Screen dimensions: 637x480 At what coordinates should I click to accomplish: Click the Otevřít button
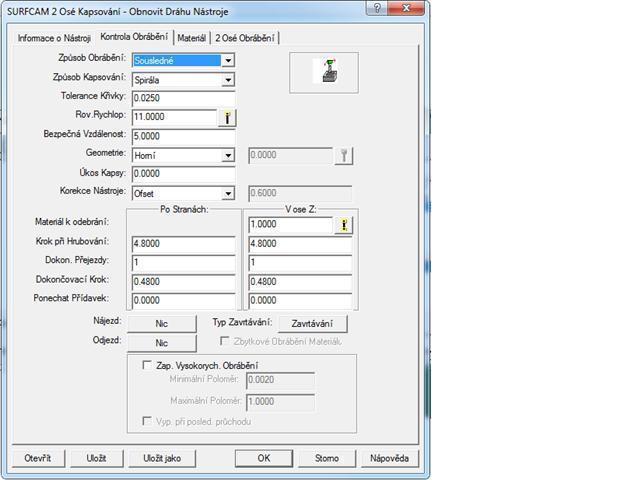coord(38,458)
